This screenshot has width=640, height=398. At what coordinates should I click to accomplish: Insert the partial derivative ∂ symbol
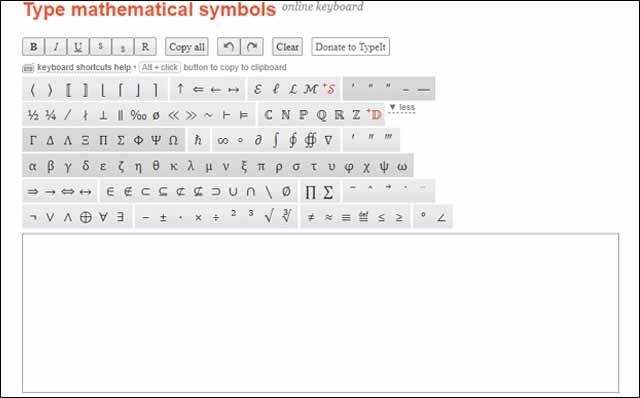[258, 140]
